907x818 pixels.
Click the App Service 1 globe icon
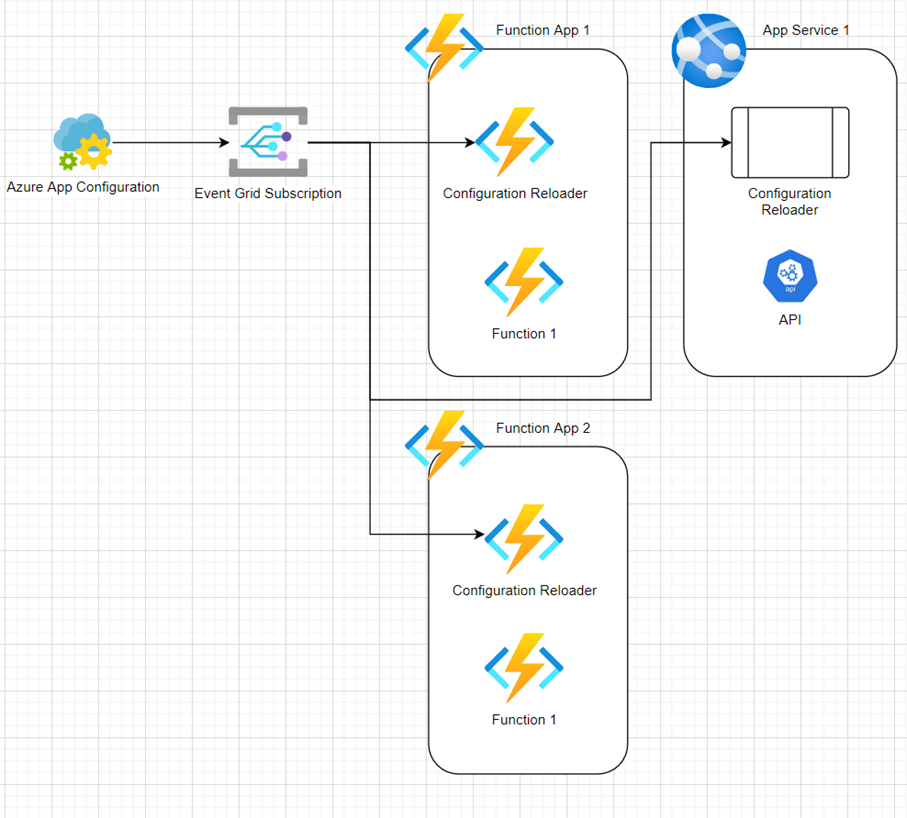(x=709, y=51)
